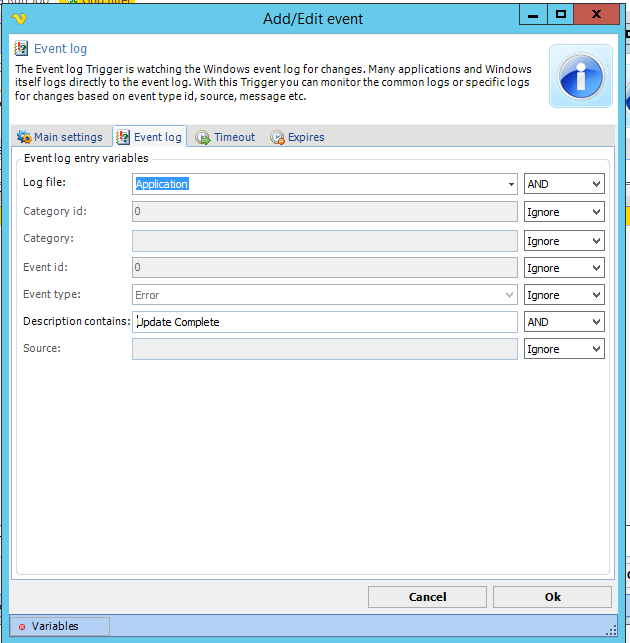Click the blue information icon
The image size is (630, 643).
[x=580, y=76]
